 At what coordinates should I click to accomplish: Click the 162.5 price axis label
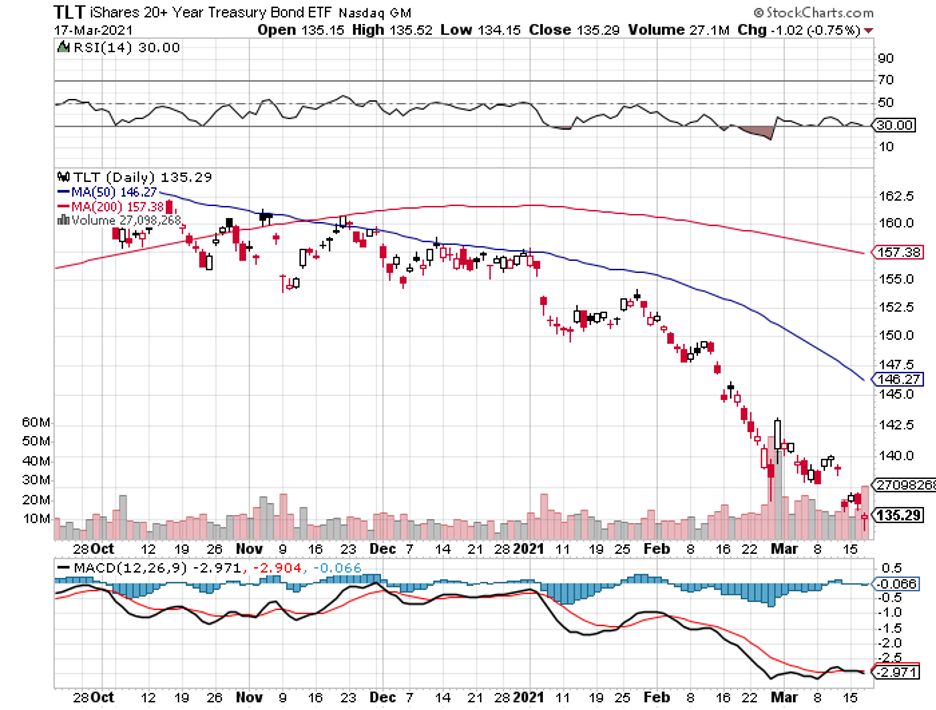pos(896,196)
